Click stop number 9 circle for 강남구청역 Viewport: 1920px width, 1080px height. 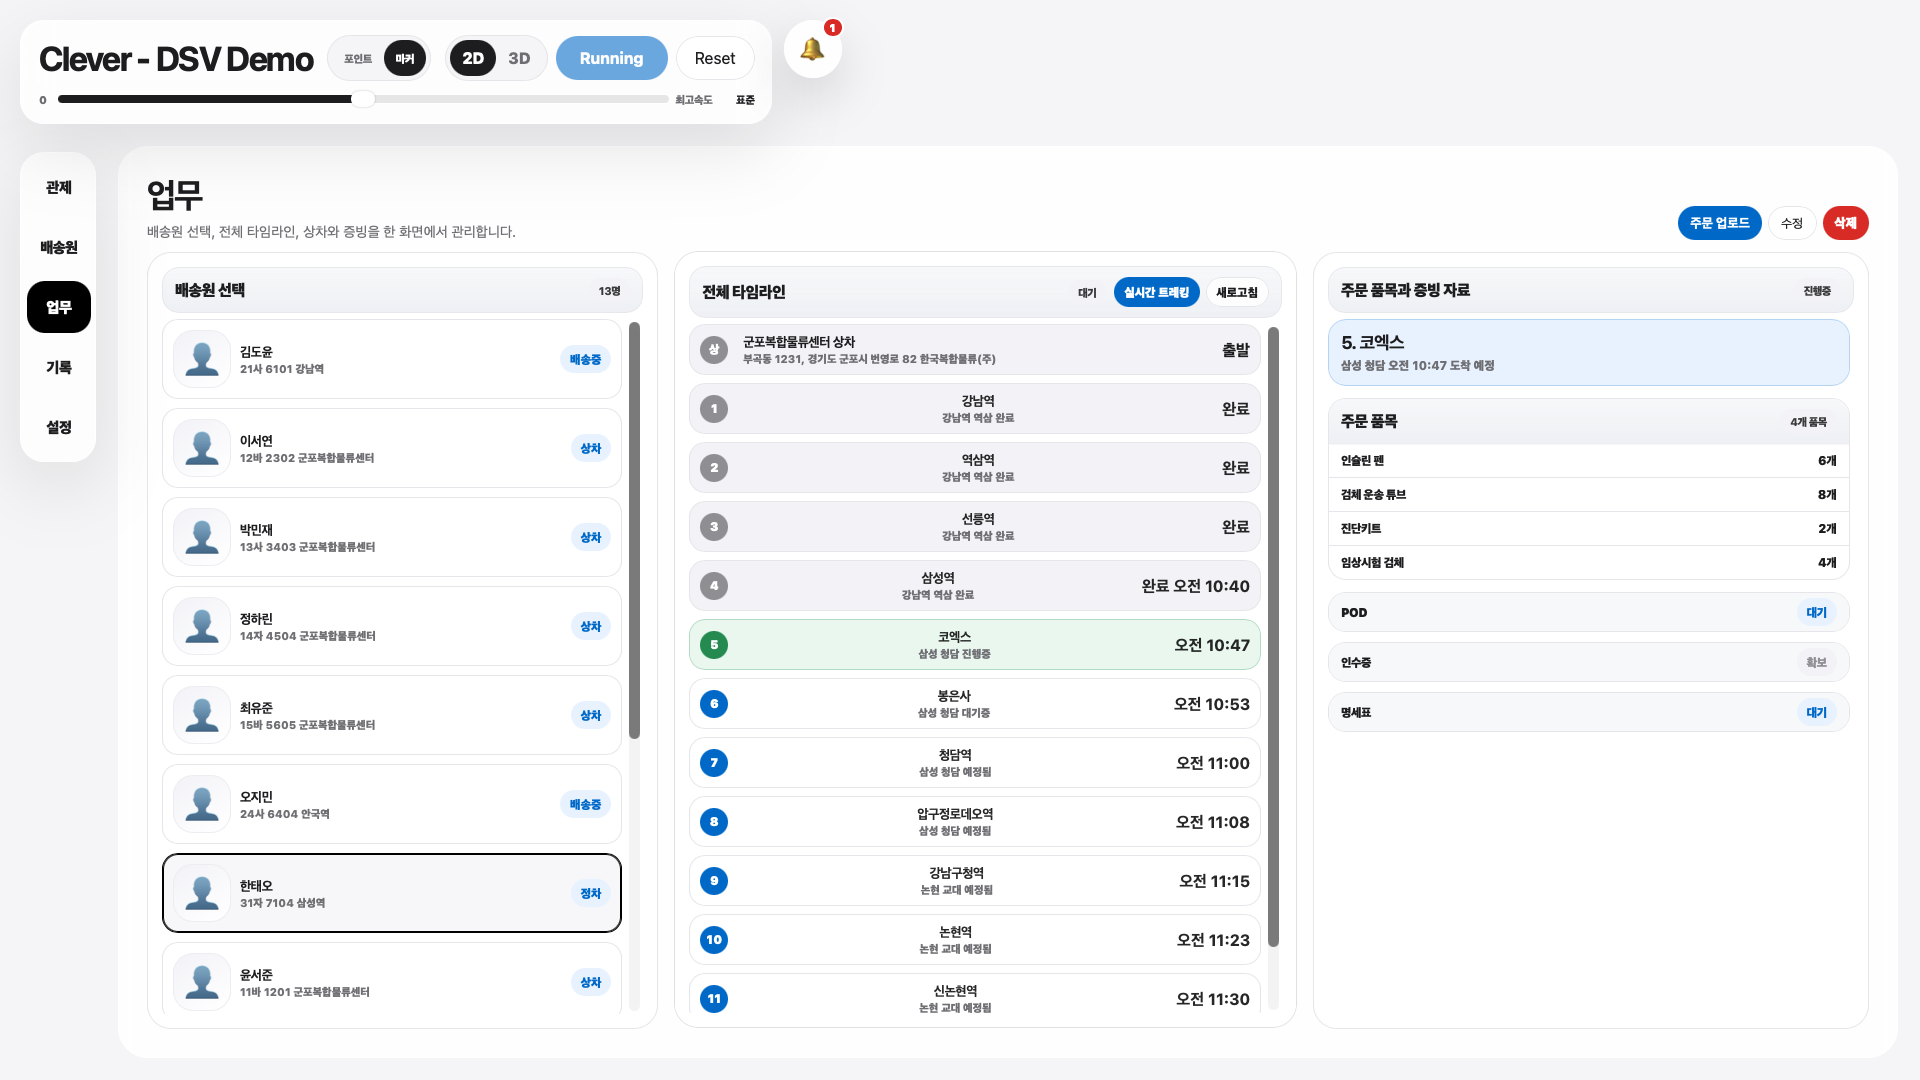click(714, 881)
